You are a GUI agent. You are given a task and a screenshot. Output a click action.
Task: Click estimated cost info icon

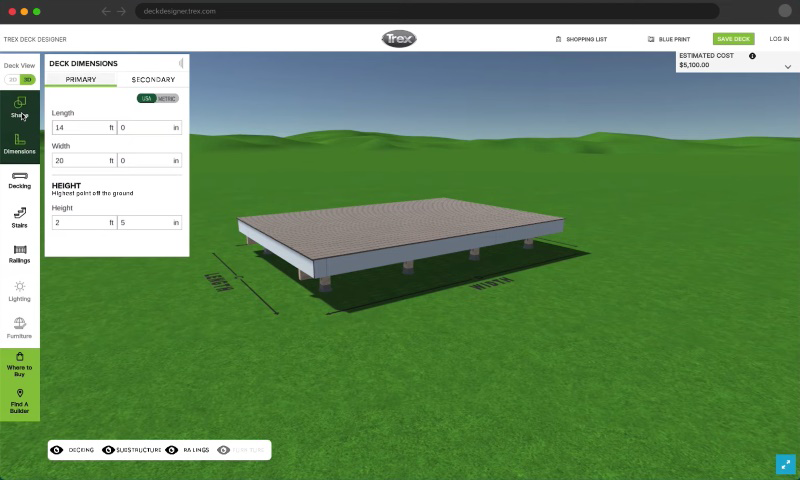point(752,56)
